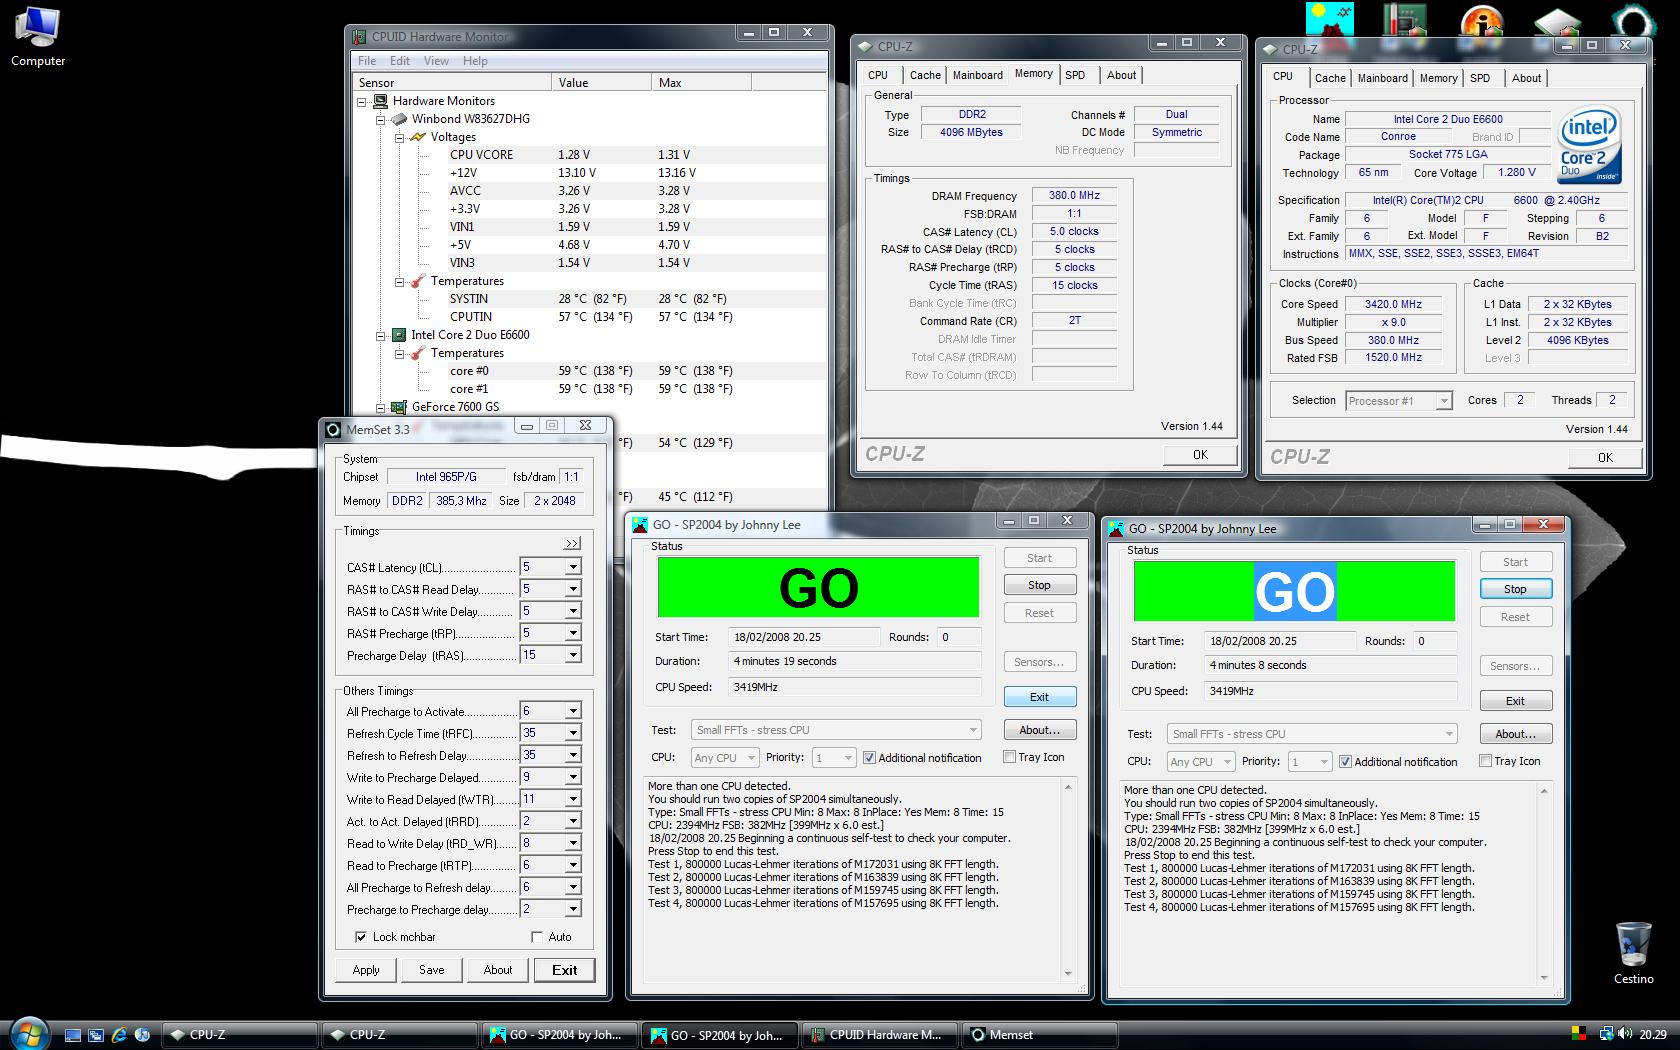
Task: Click the CPU-Z Memory window title icon
Action: click(x=865, y=46)
